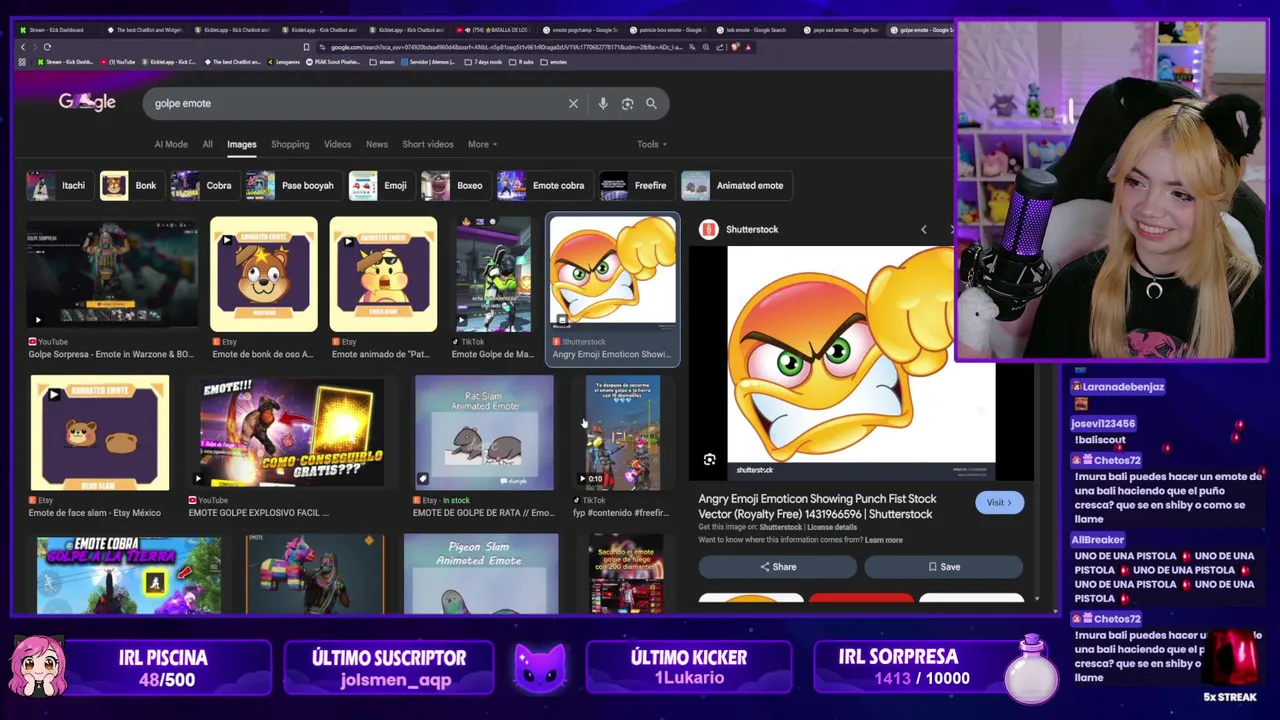The image size is (1280, 720).
Task: Switch to the All results tab
Action: (207, 144)
